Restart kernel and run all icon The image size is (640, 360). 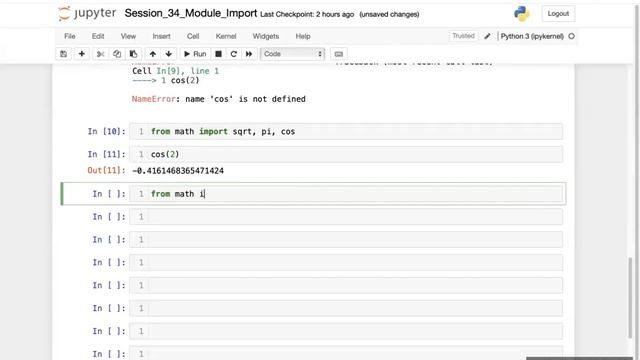click(x=249, y=54)
